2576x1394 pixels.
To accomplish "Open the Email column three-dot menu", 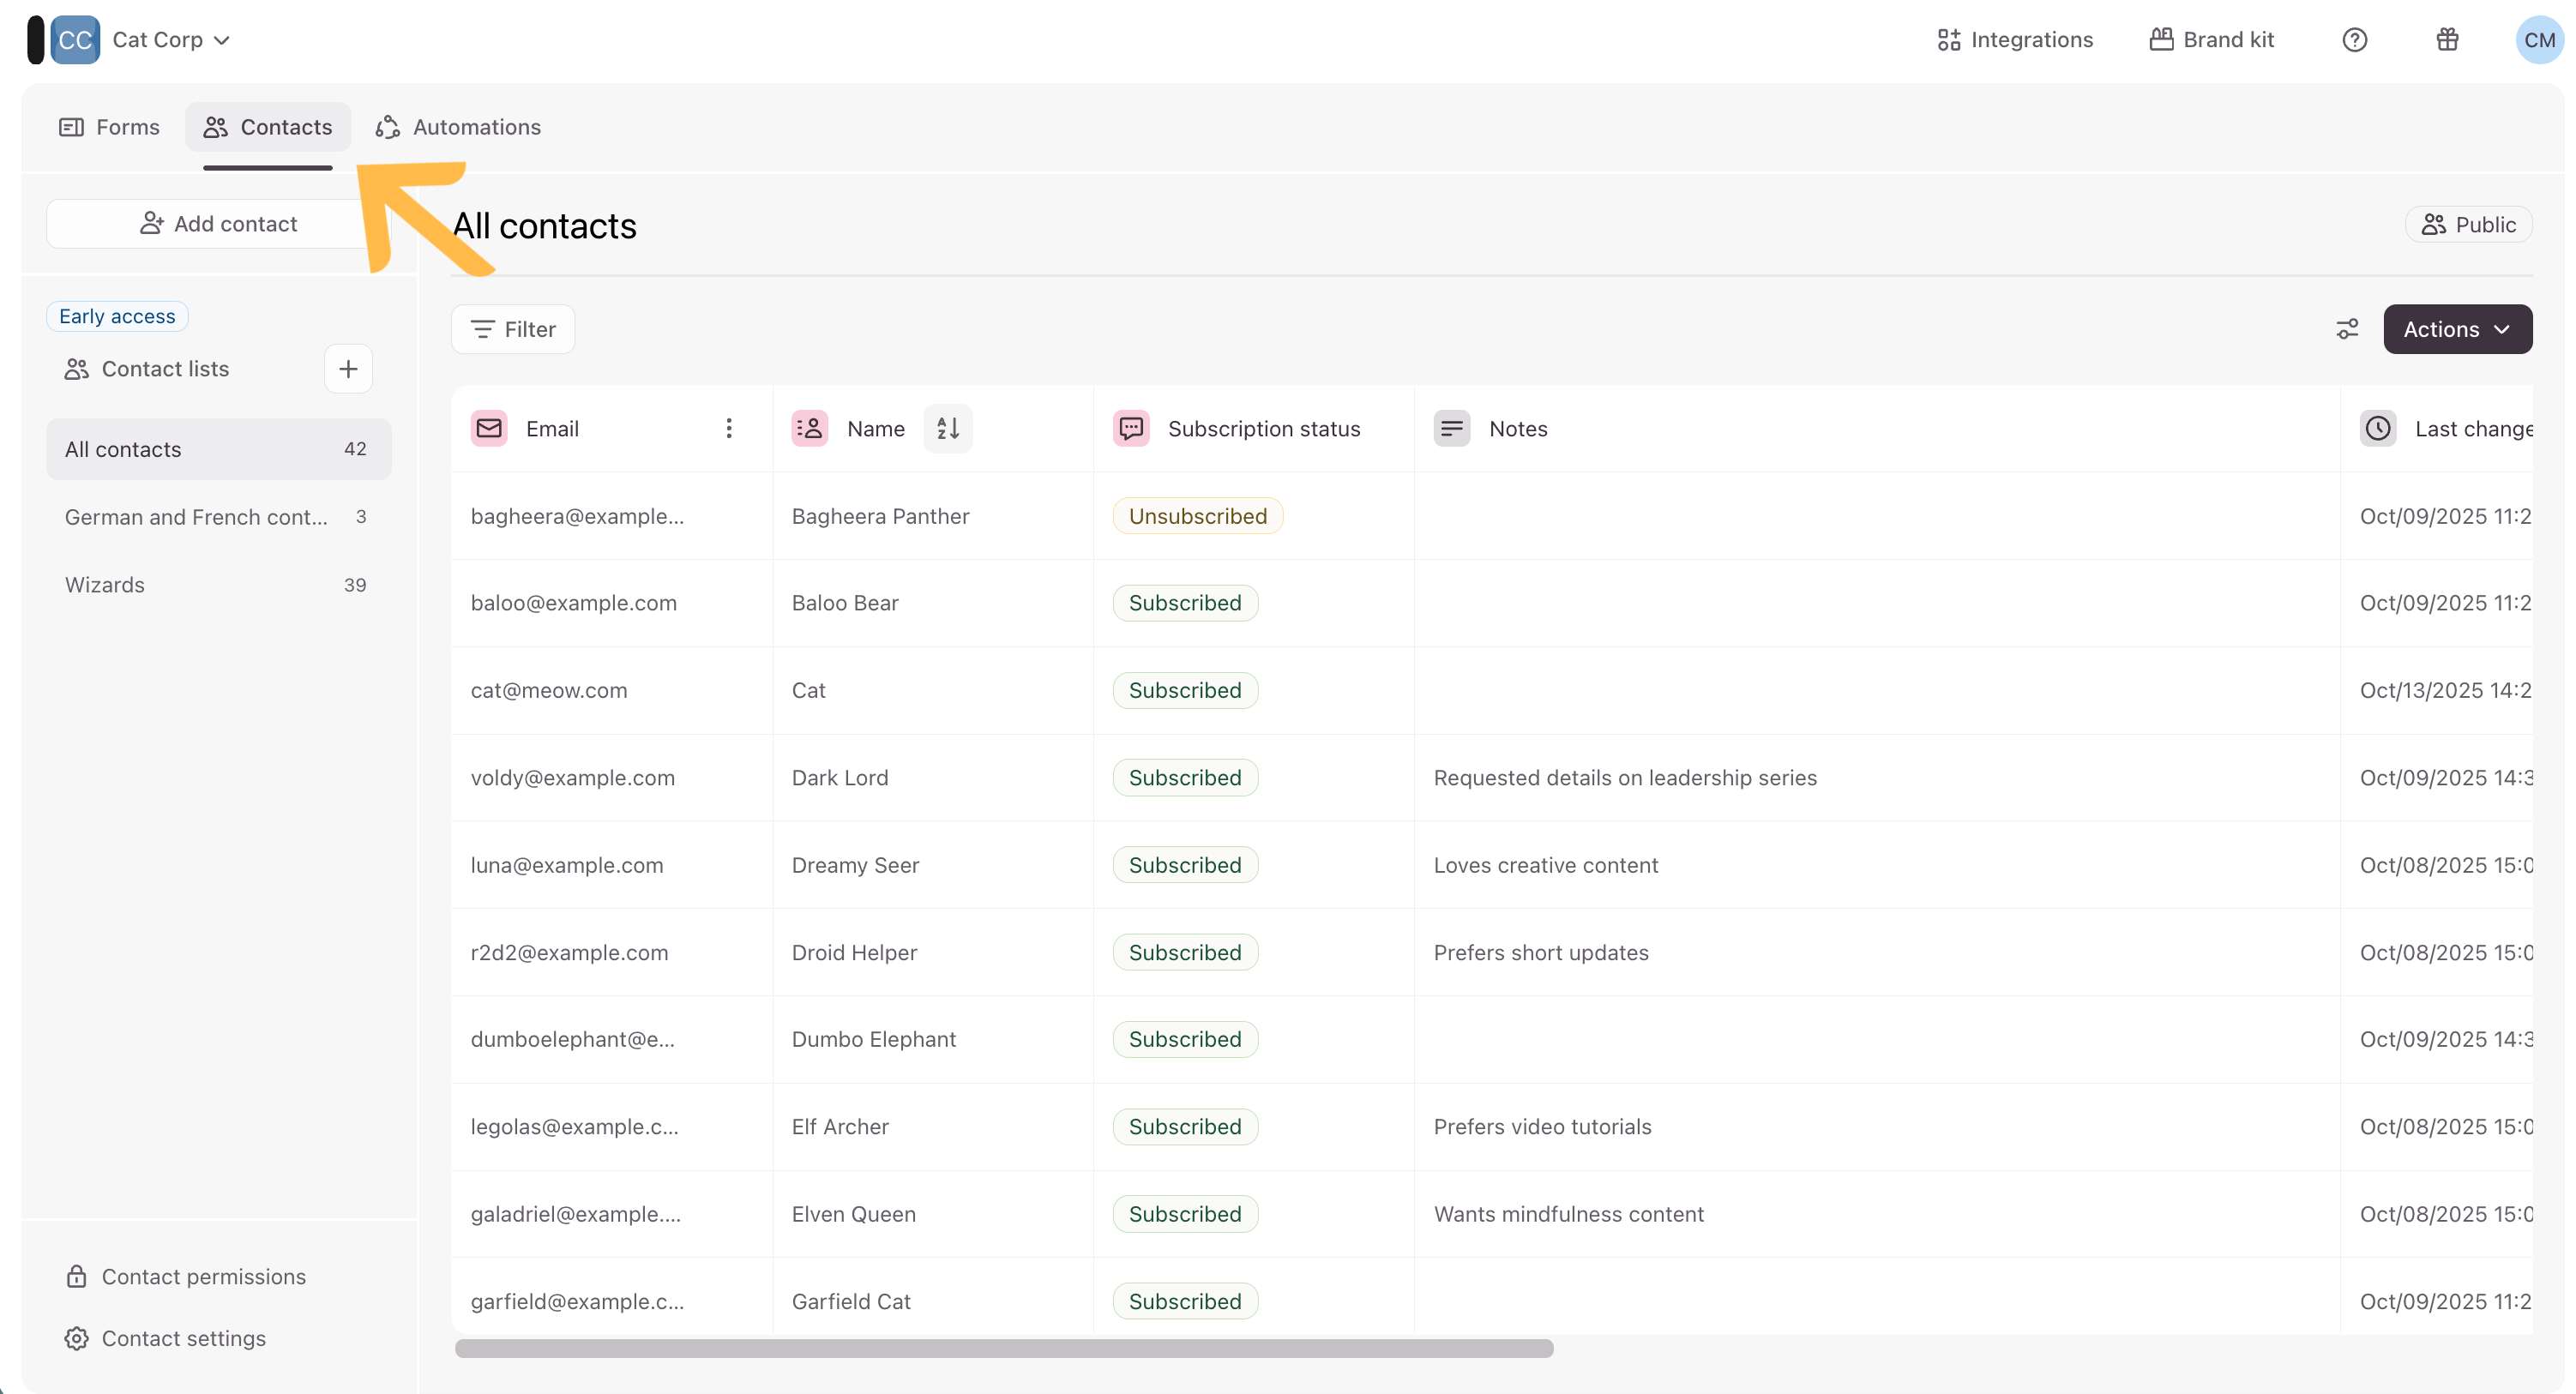I will click(729, 429).
